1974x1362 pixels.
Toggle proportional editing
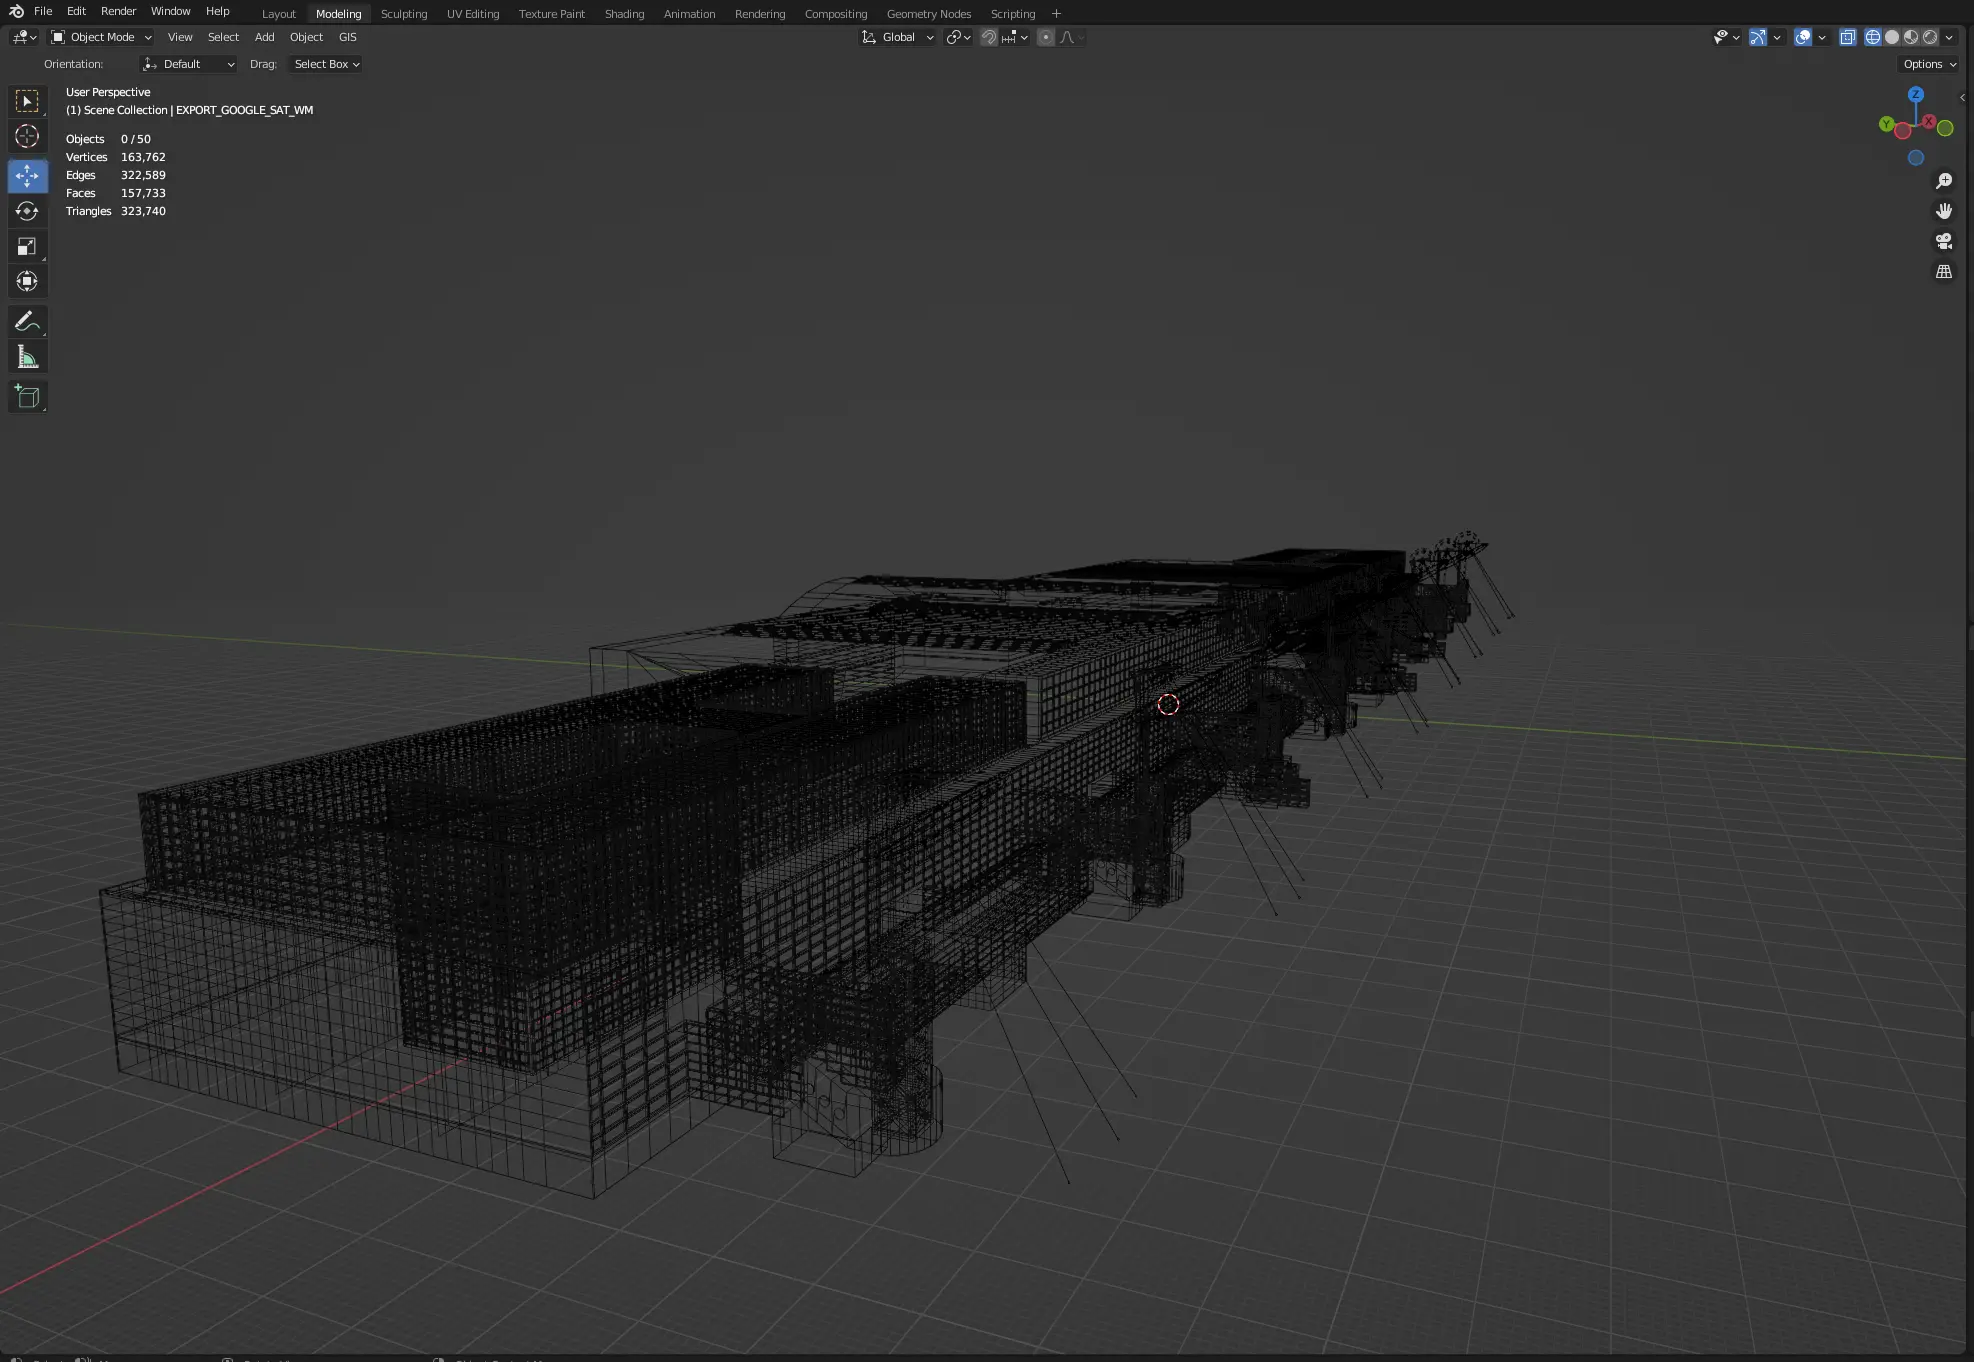coord(1046,37)
